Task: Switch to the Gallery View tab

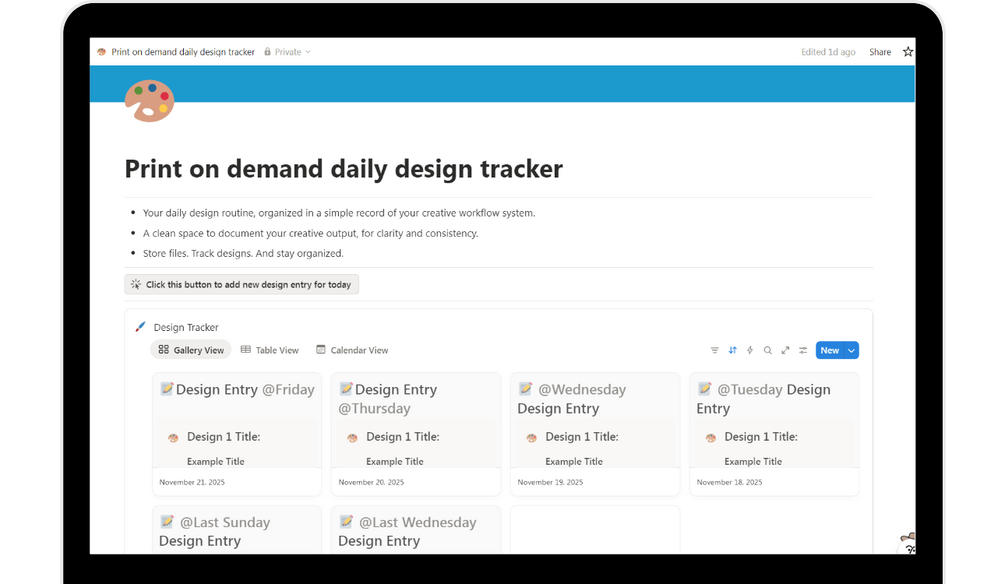Action: point(191,350)
